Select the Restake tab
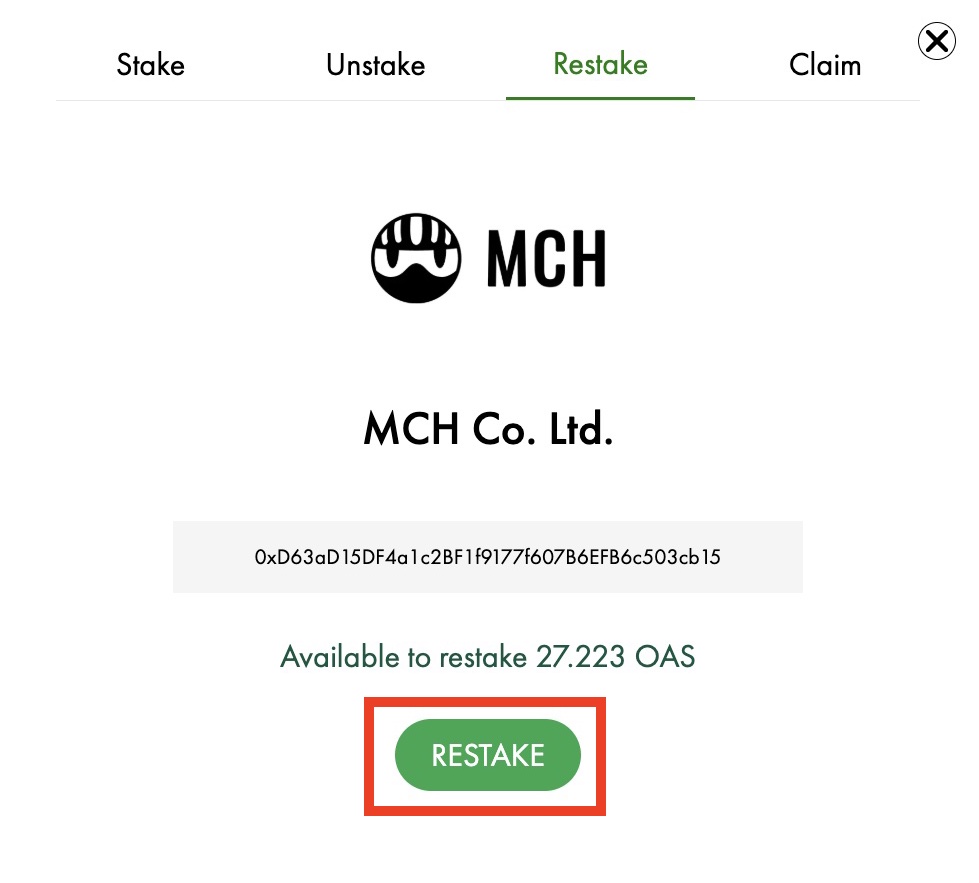This screenshot has height=883, width=979. pos(601,64)
